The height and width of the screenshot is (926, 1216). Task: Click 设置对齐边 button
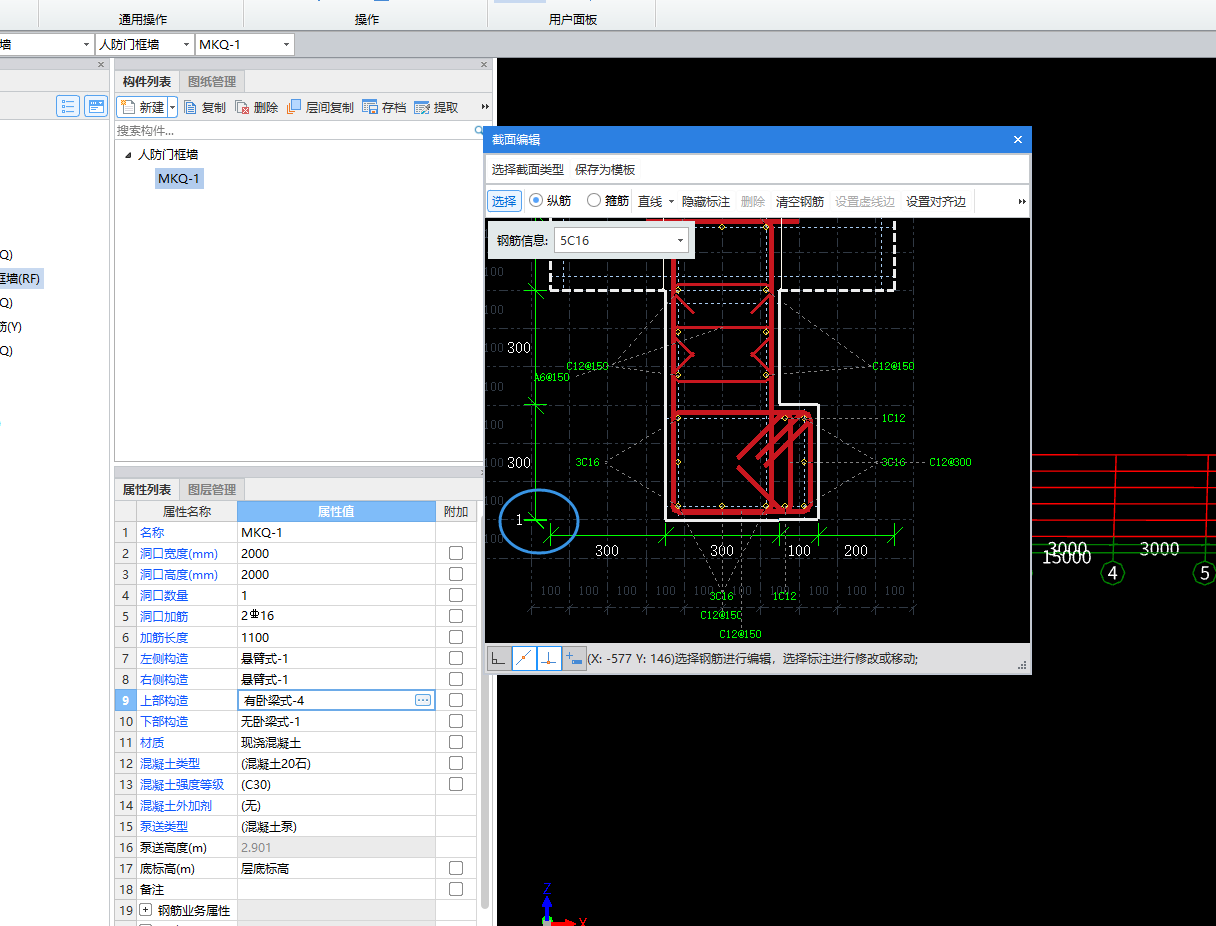pos(936,201)
